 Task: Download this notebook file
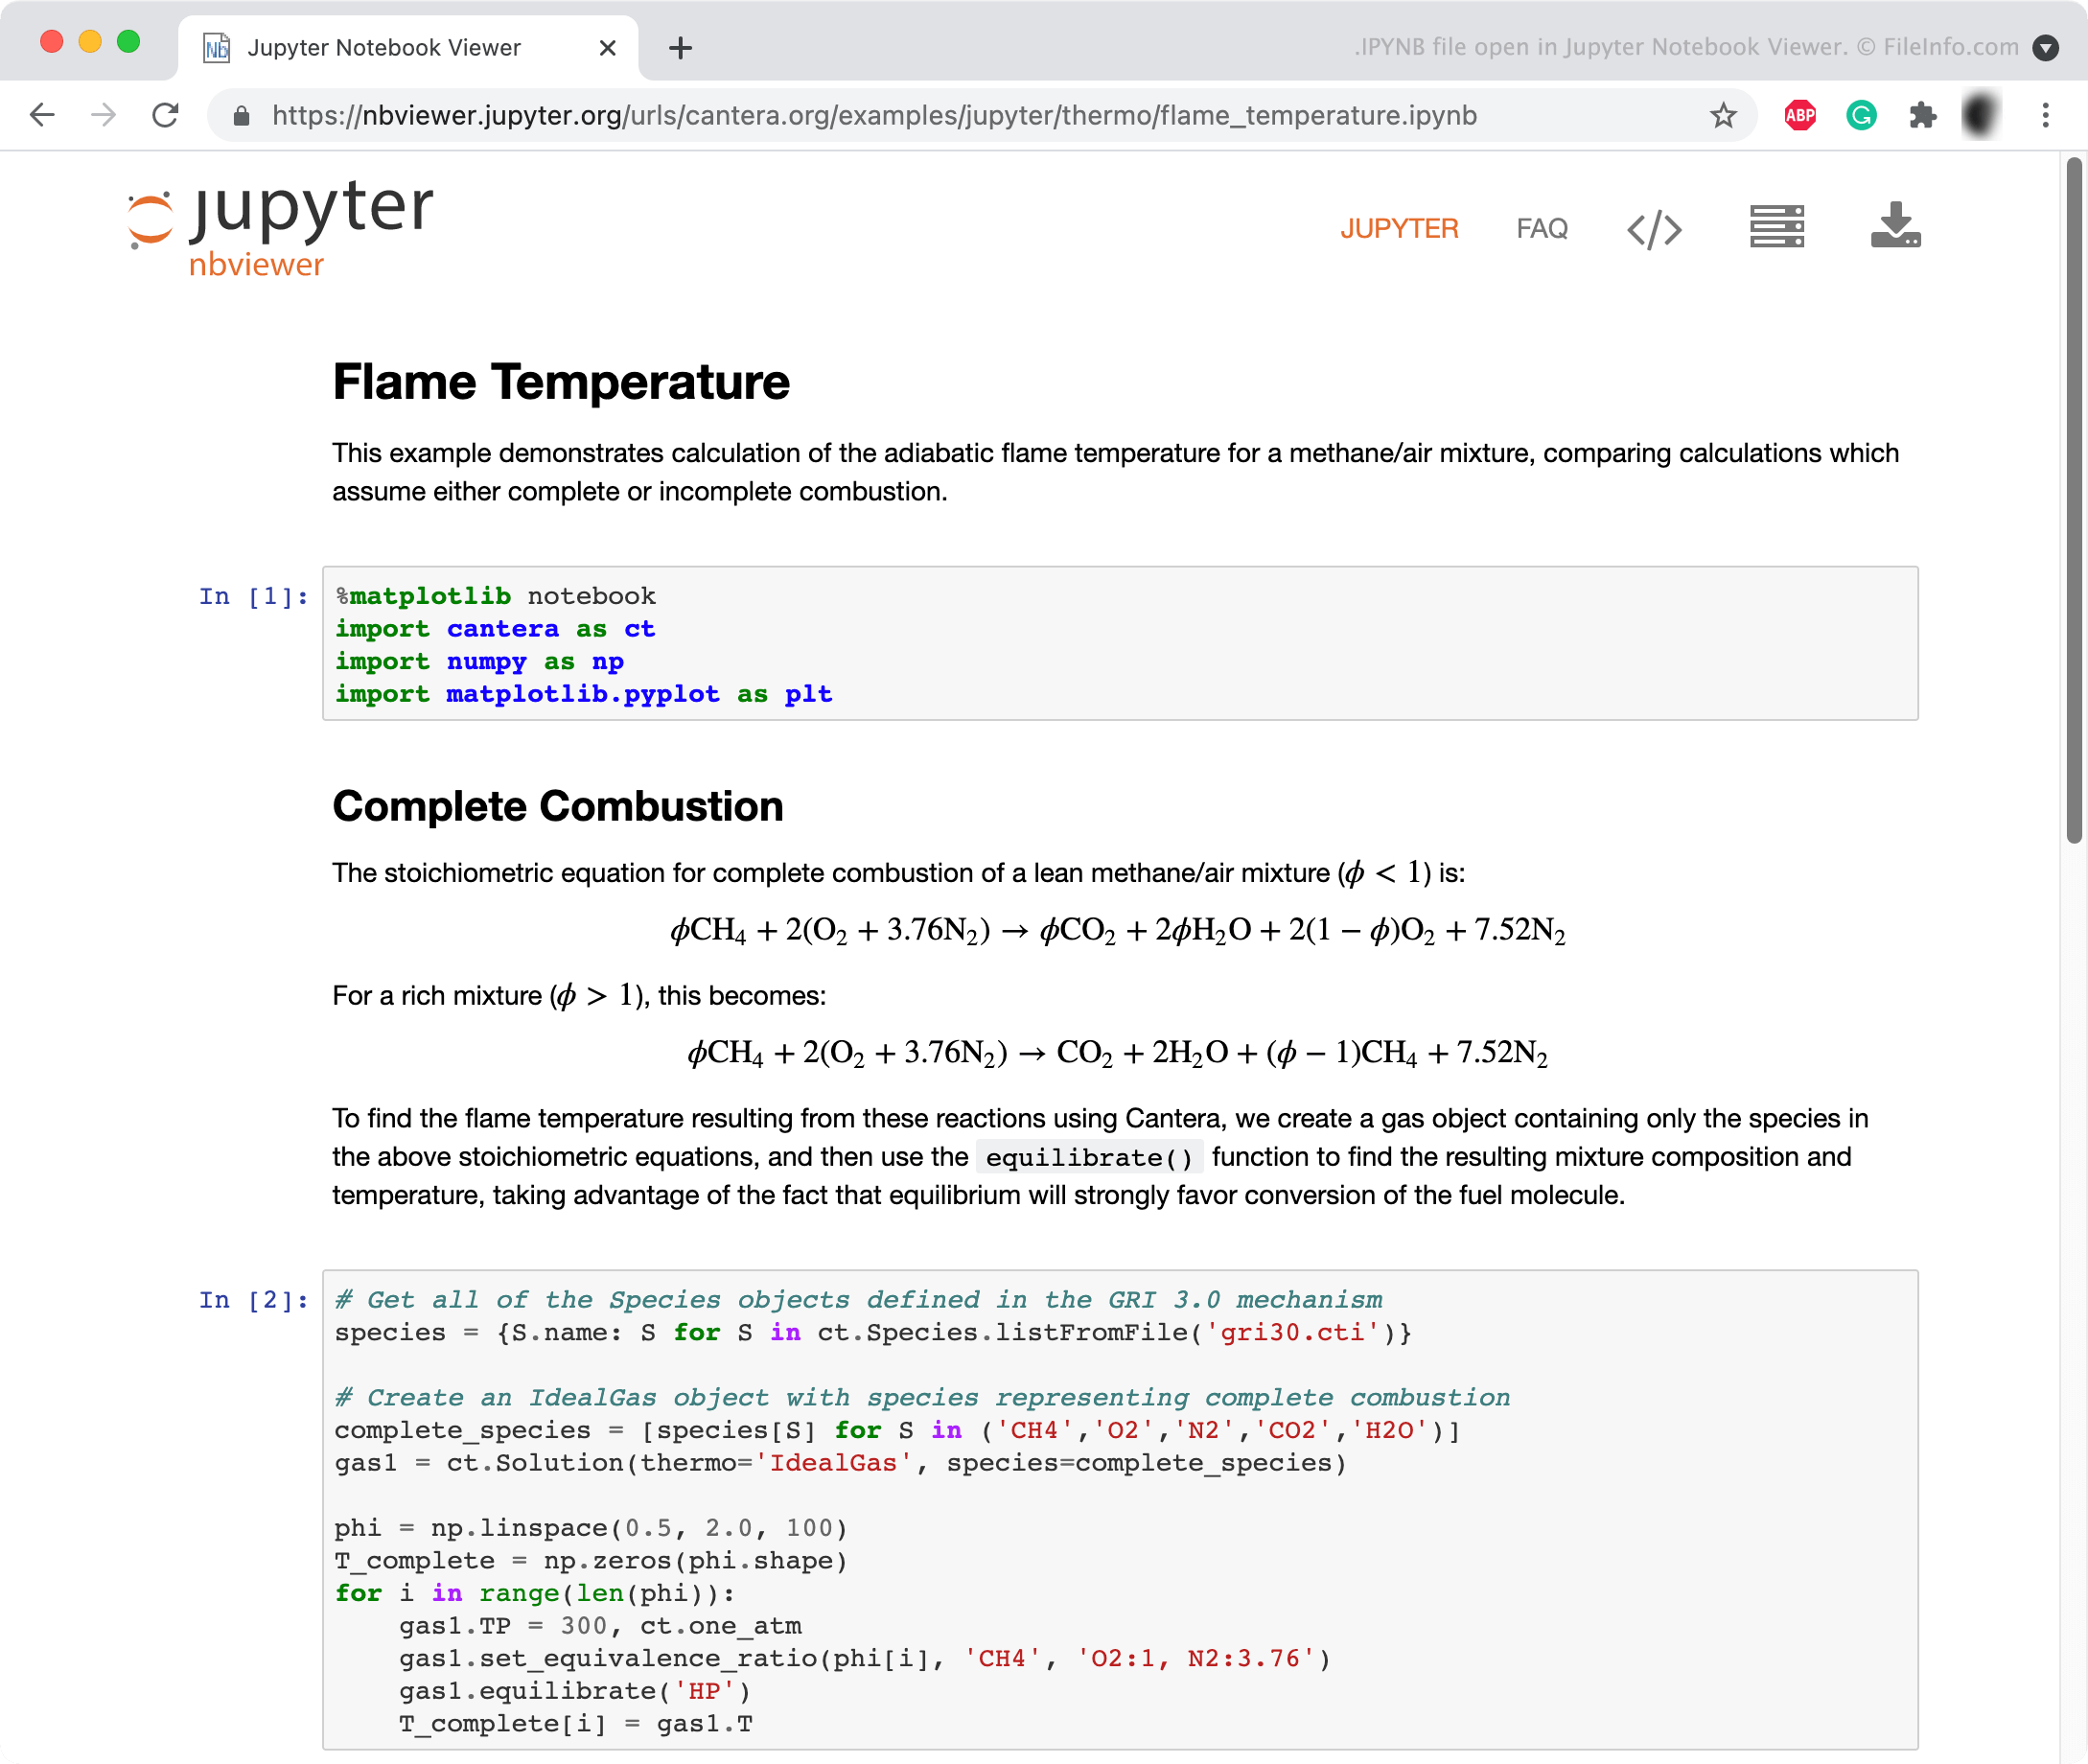[1896, 225]
